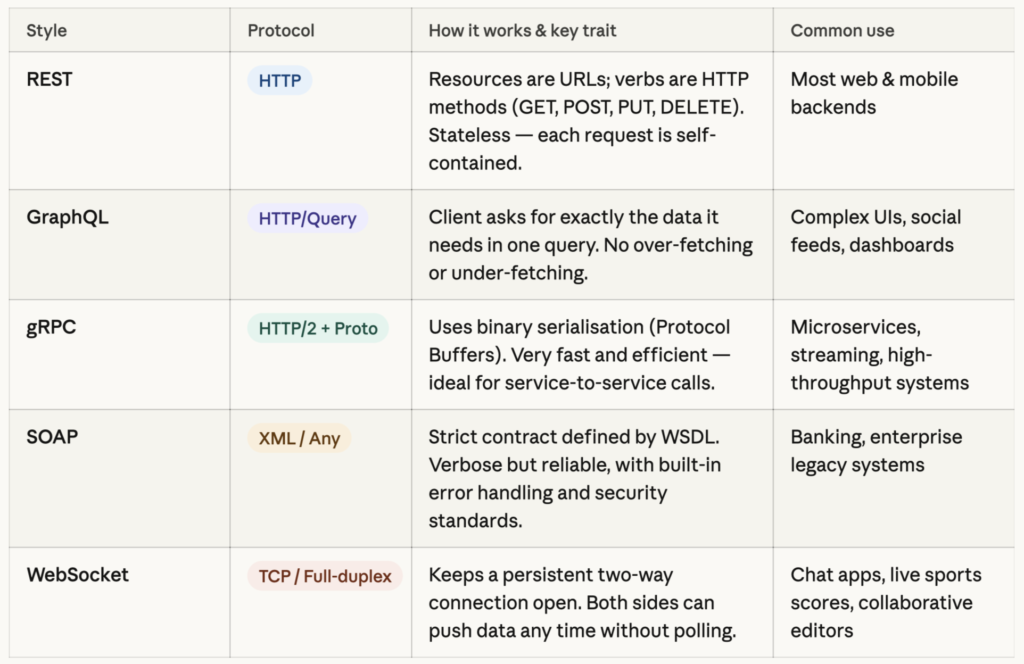Select the REST statelessness description cell
The width and height of the screenshot is (1024, 664).
pyautogui.click(x=592, y=121)
